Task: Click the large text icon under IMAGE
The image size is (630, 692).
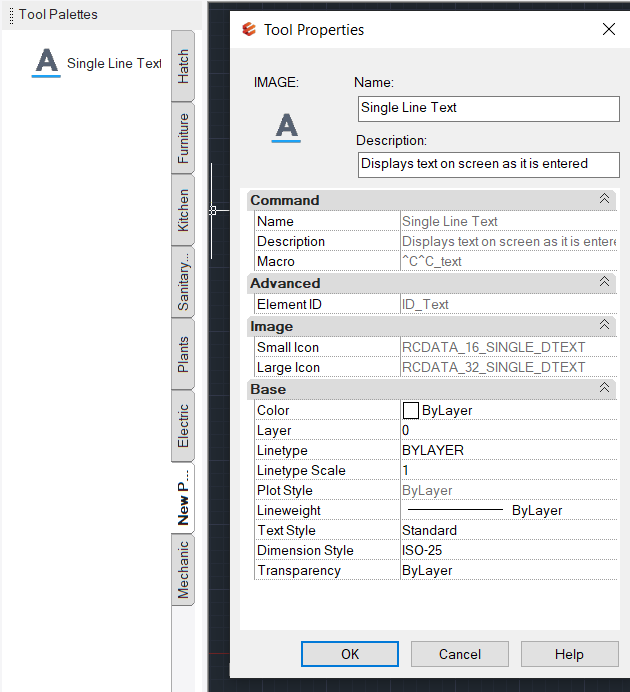Action: [287, 127]
